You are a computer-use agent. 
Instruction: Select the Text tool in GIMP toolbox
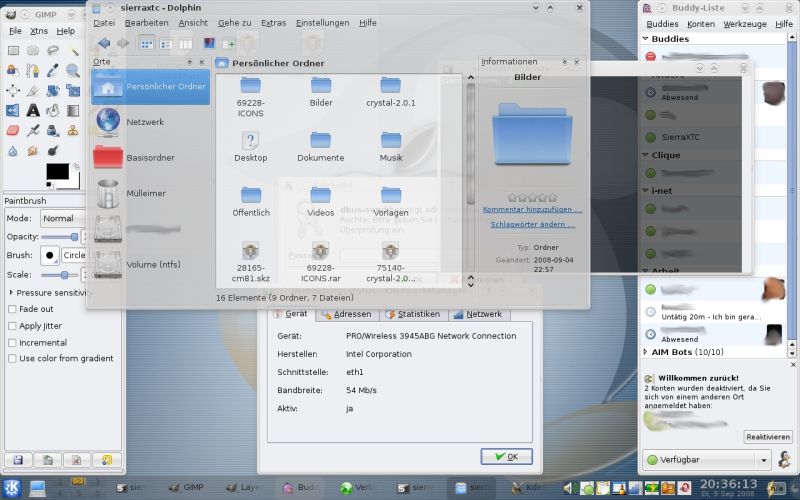tap(33, 110)
